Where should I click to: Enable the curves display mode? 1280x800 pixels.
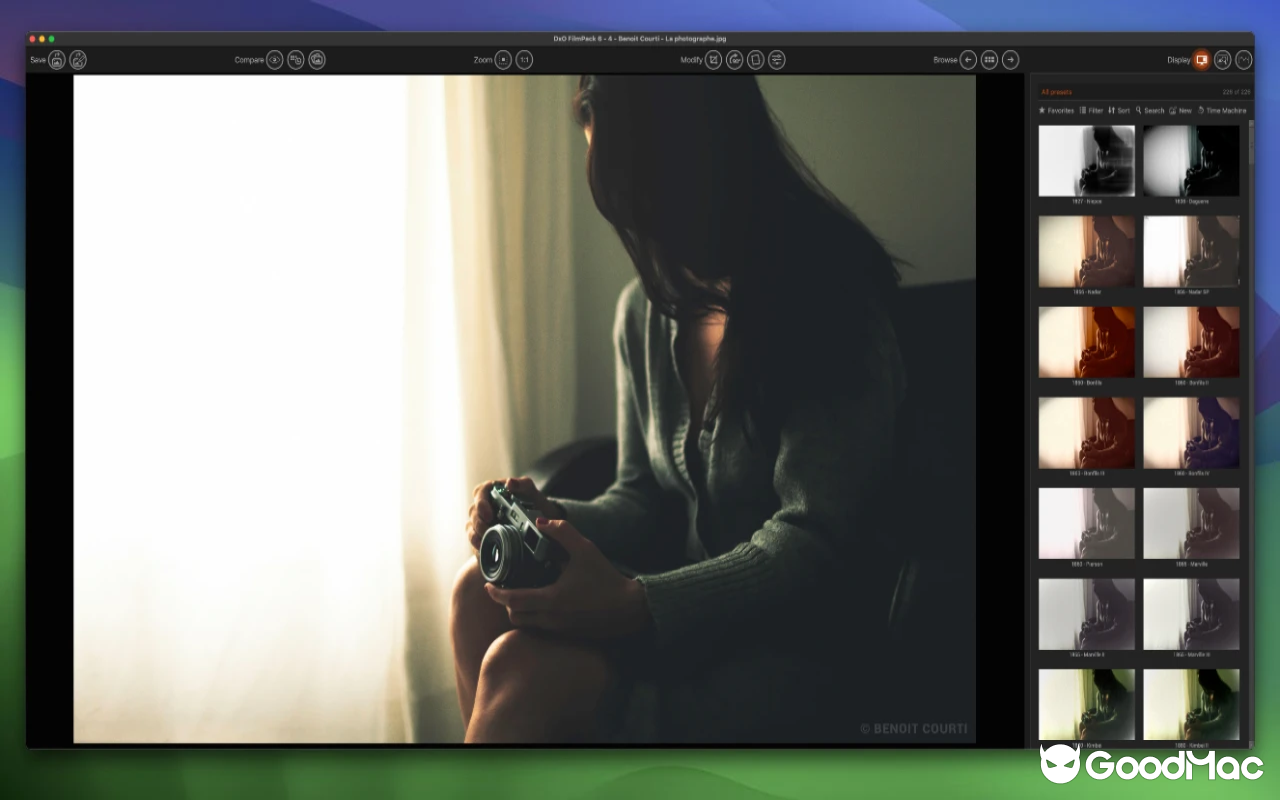(1243, 59)
